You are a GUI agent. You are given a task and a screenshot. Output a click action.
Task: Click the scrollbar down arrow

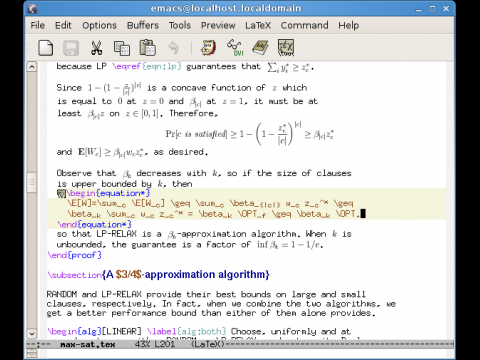pos(32,333)
